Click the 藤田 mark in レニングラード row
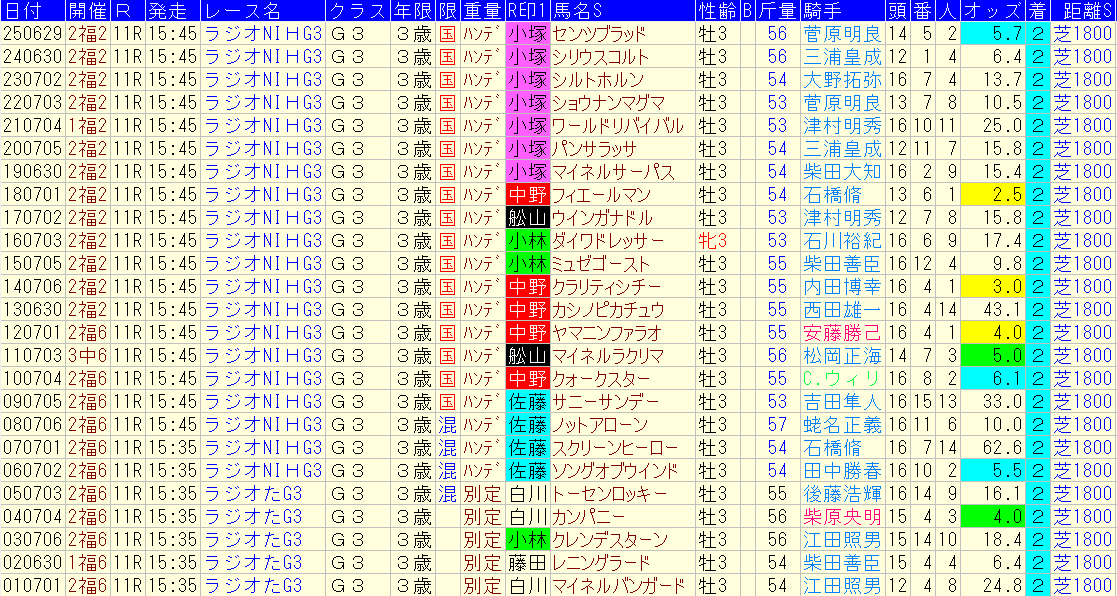The width and height of the screenshot is (1117, 596). [x=528, y=563]
